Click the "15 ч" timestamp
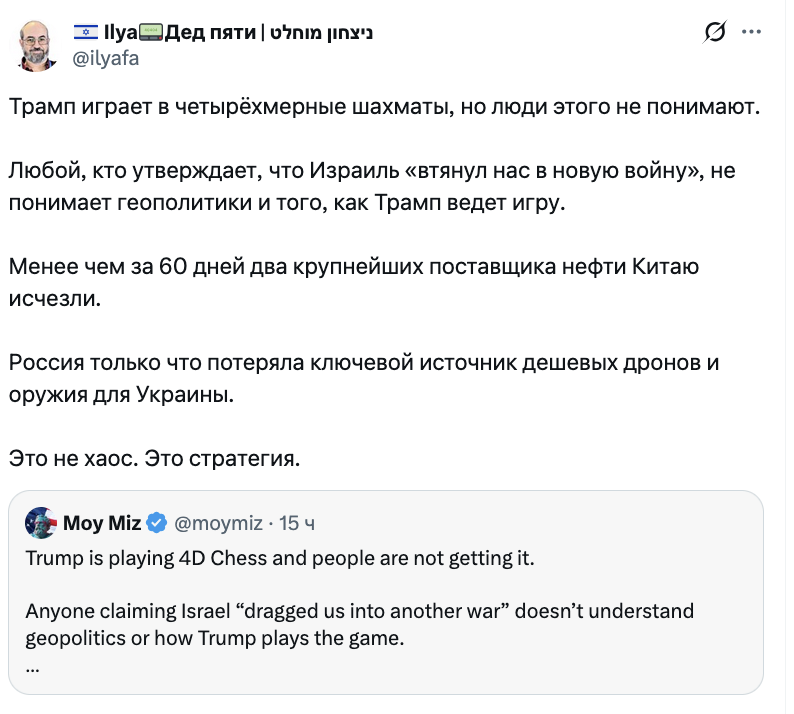 click(x=298, y=522)
